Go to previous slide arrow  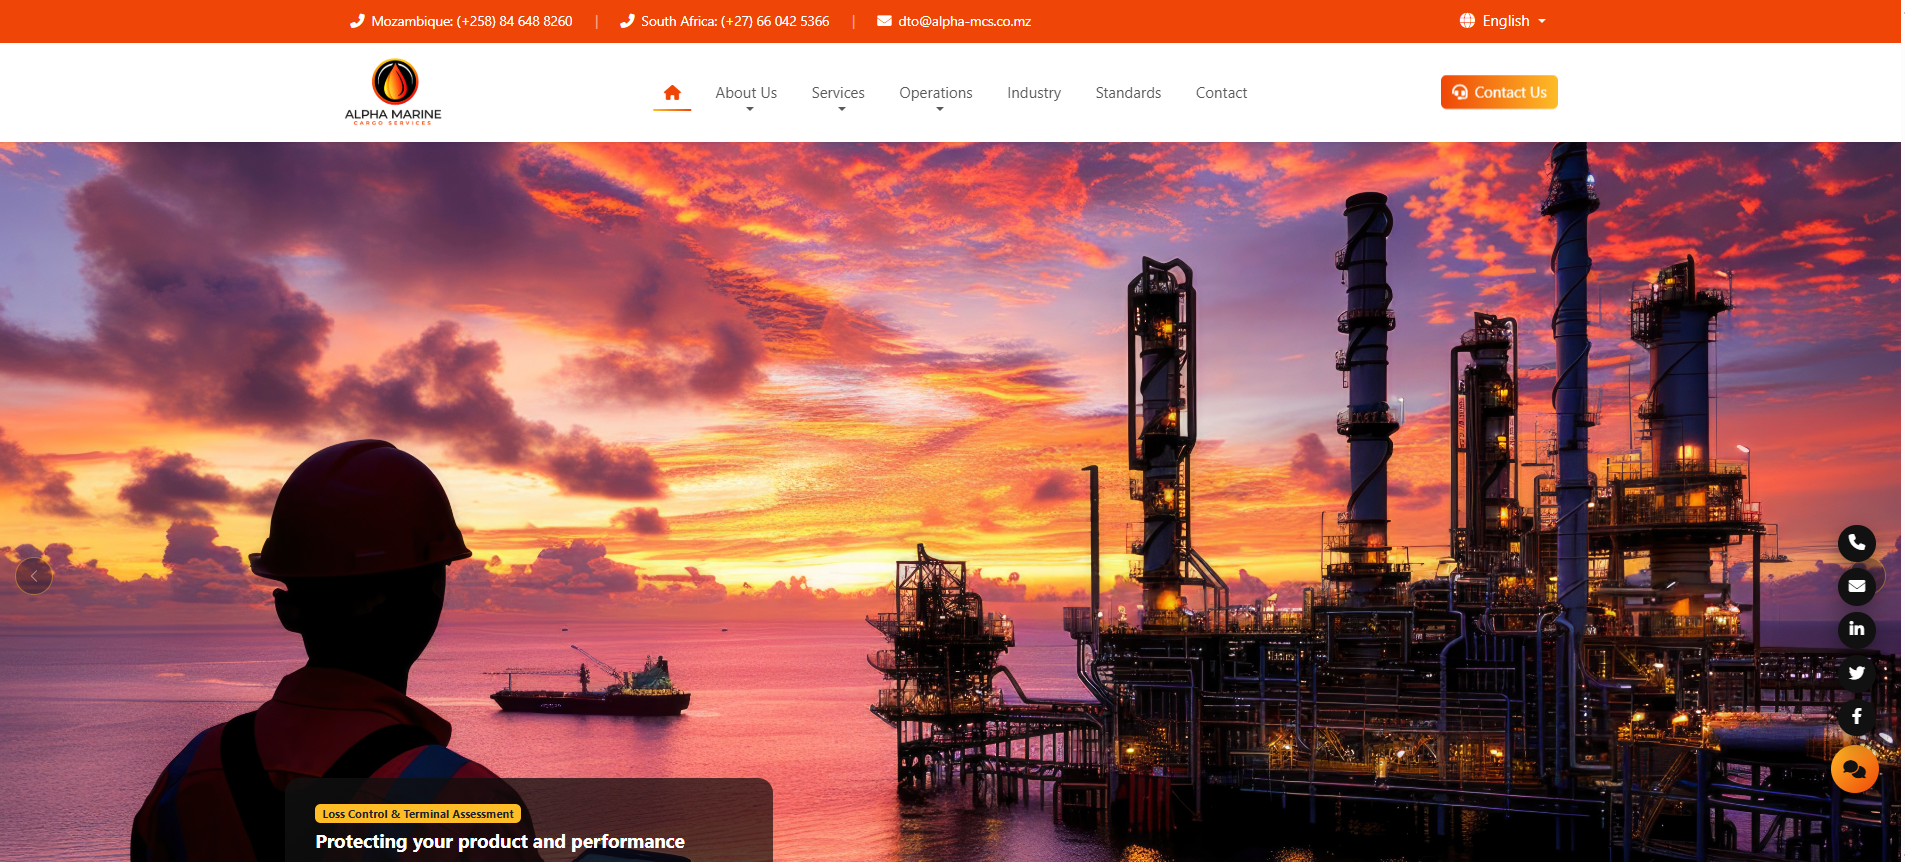tap(34, 576)
